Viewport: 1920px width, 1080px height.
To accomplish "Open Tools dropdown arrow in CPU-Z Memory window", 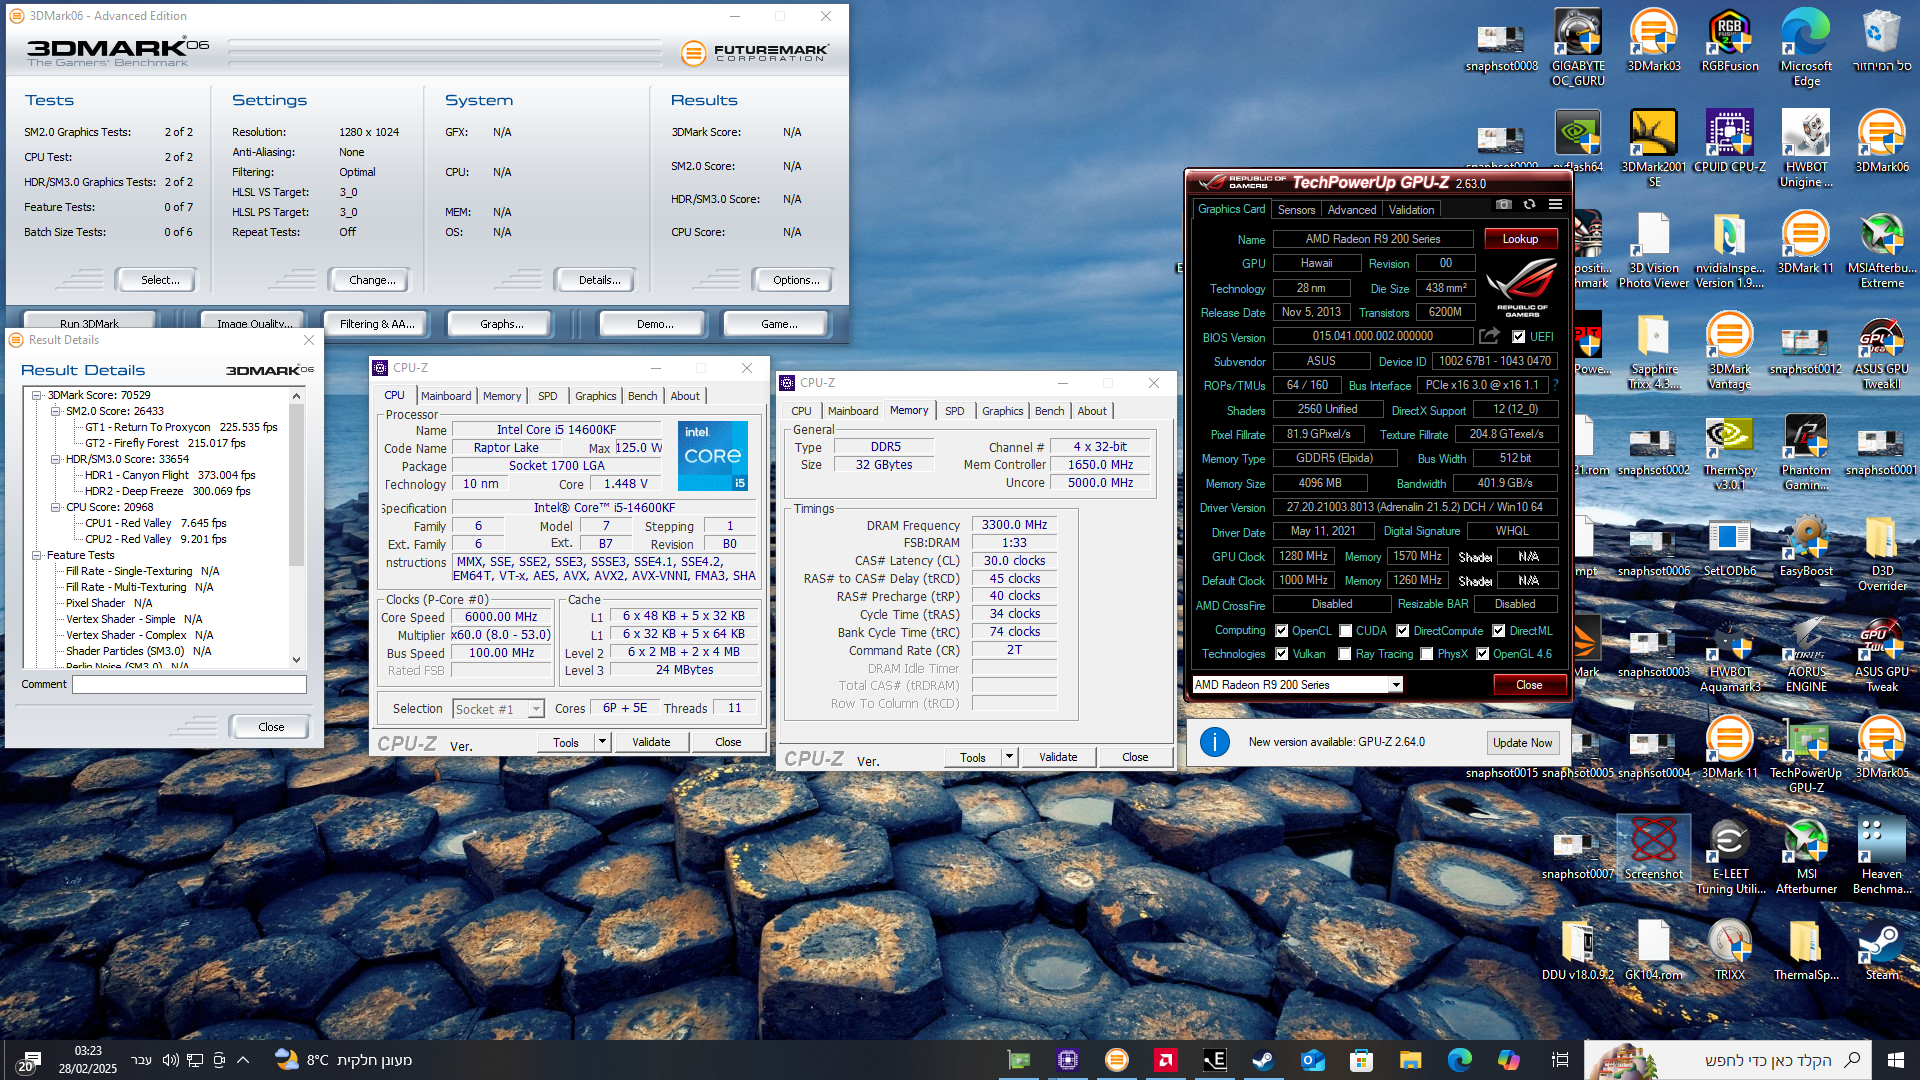I will pyautogui.click(x=1009, y=757).
